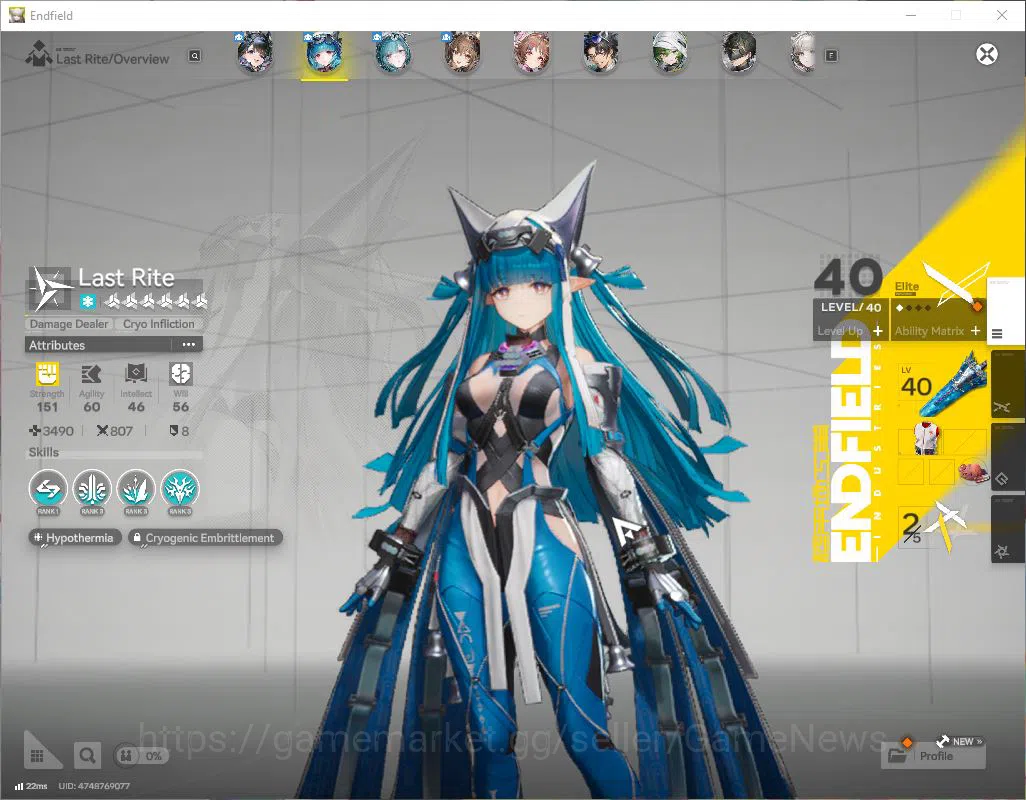Select the first dark-haired operator portrait

pos(255,53)
